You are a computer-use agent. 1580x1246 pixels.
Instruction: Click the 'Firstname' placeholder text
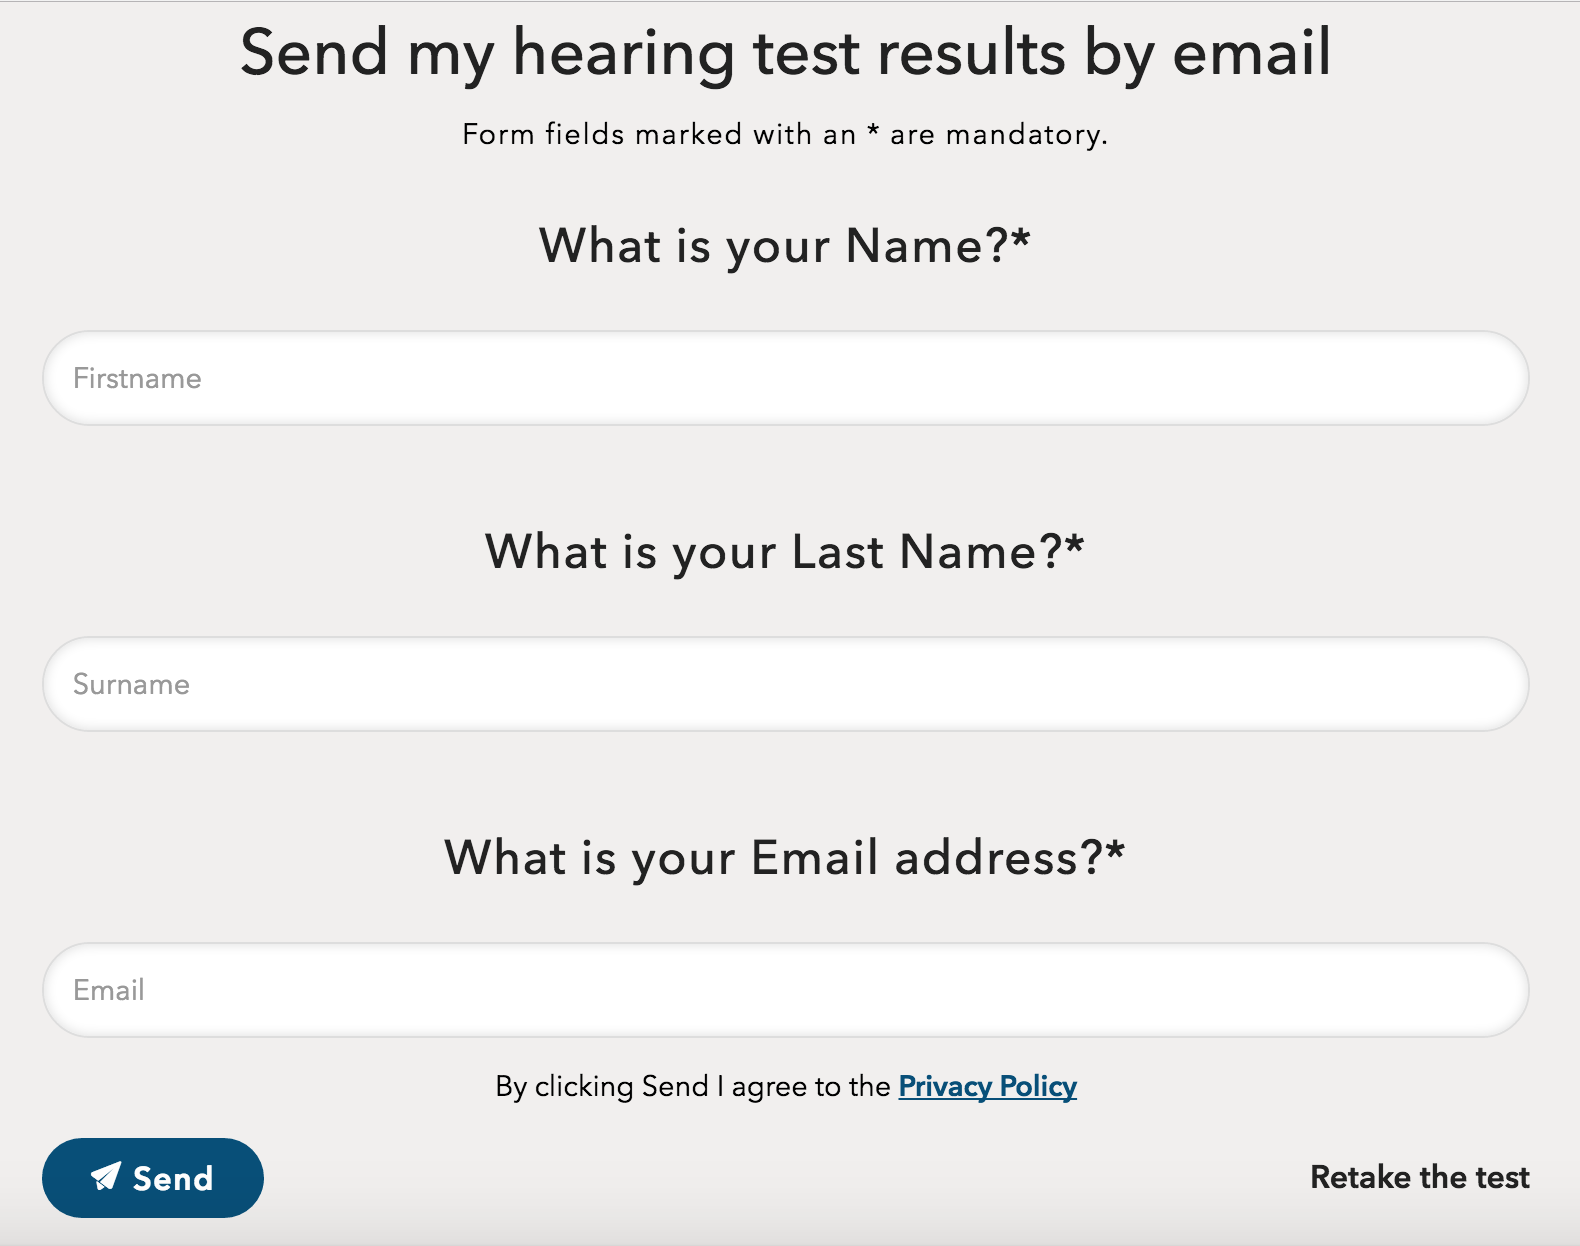(x=137, y=378)
